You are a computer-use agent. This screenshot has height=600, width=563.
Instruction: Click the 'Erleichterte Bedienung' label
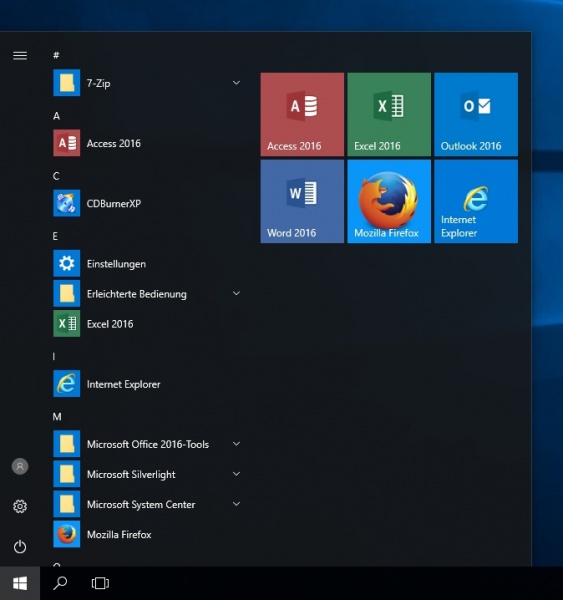tap(137, 294)
